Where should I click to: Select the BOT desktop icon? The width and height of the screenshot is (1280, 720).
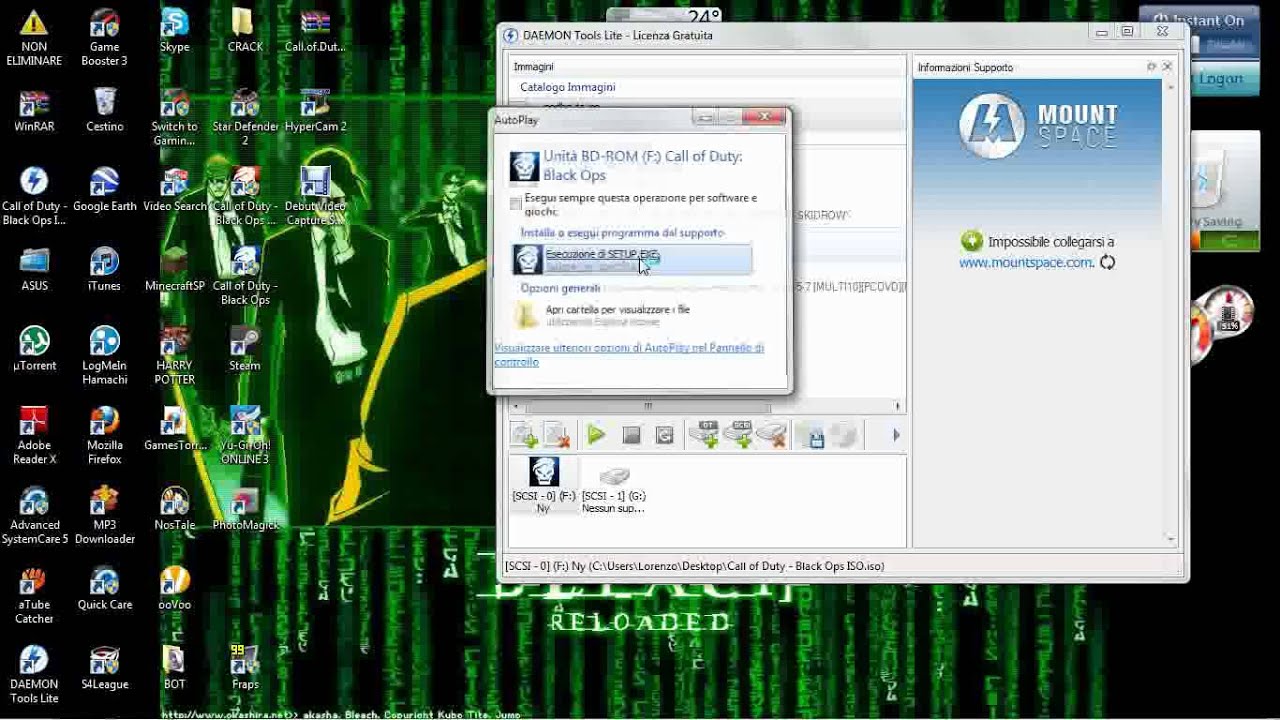tap(174, 668)
